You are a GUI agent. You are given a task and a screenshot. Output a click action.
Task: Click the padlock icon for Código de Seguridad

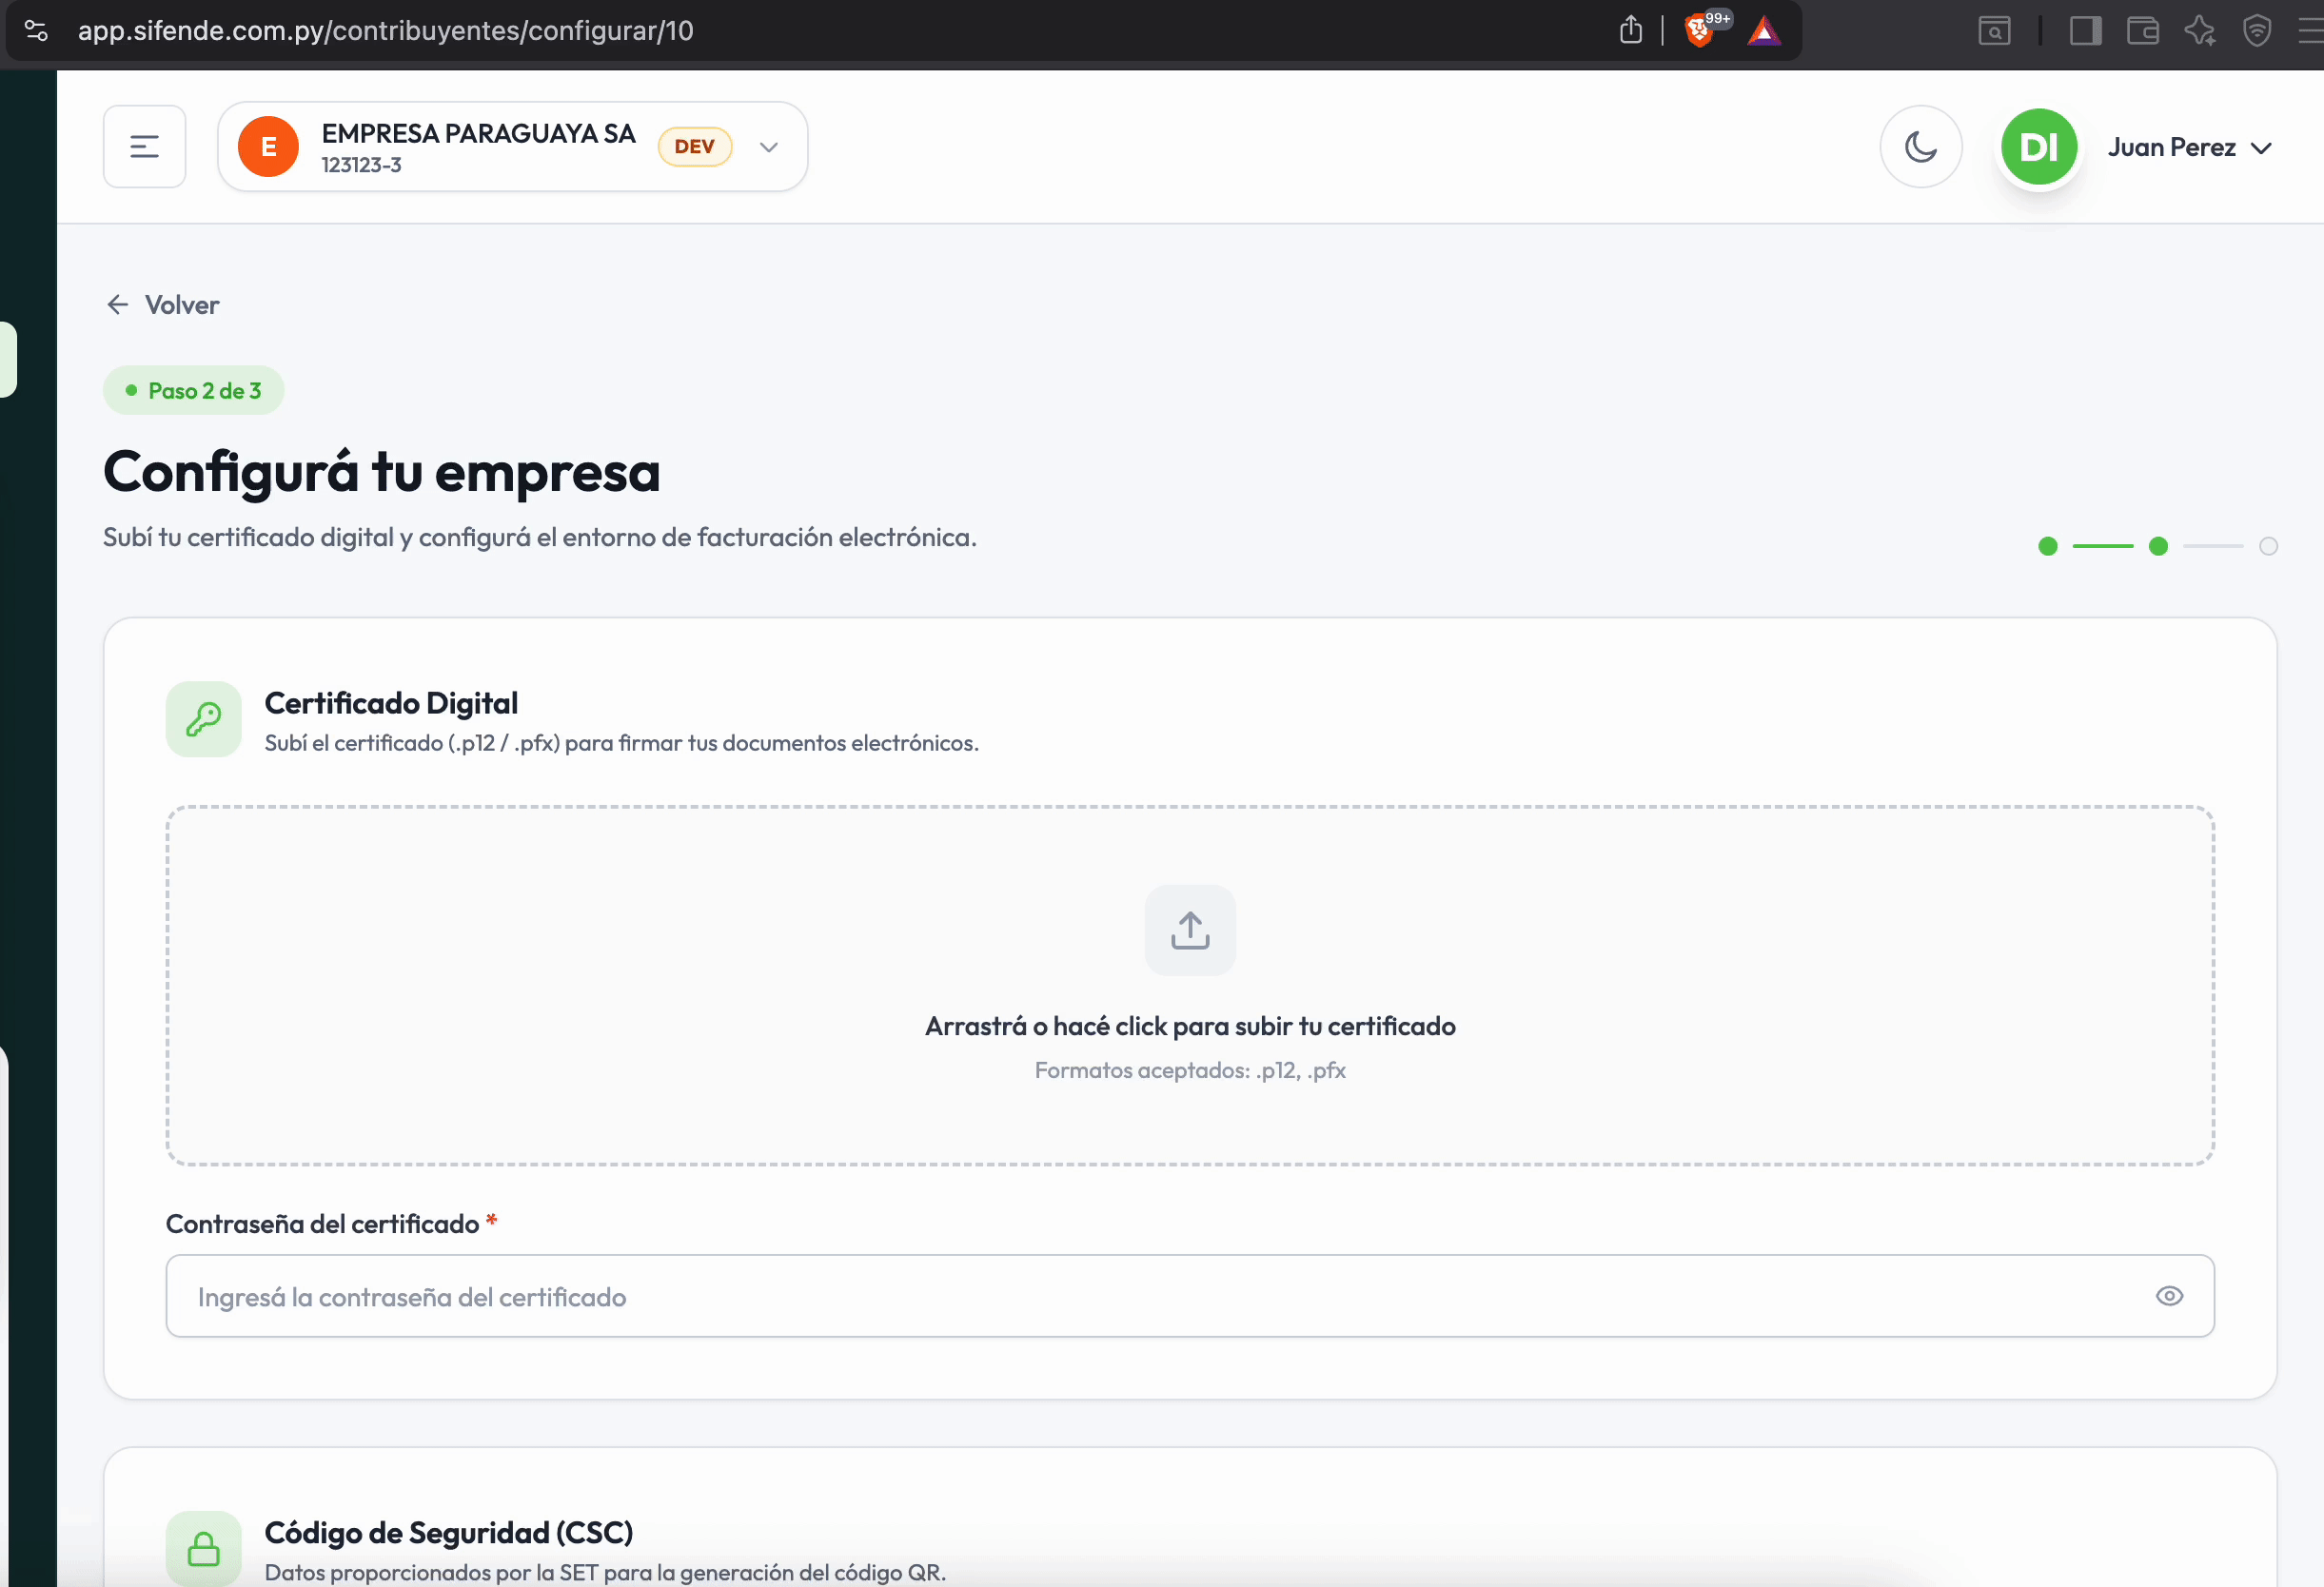204,1548
